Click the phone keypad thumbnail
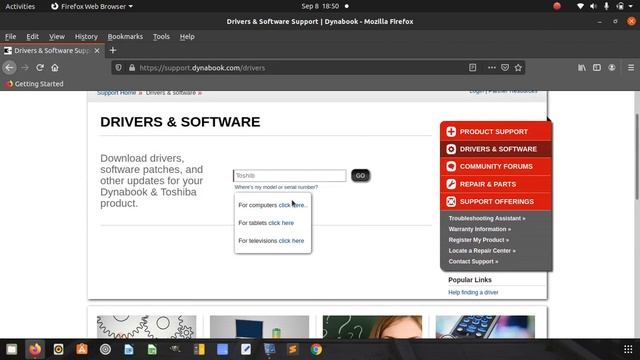Viewport: 640px width, 360px height. [485, 327]
